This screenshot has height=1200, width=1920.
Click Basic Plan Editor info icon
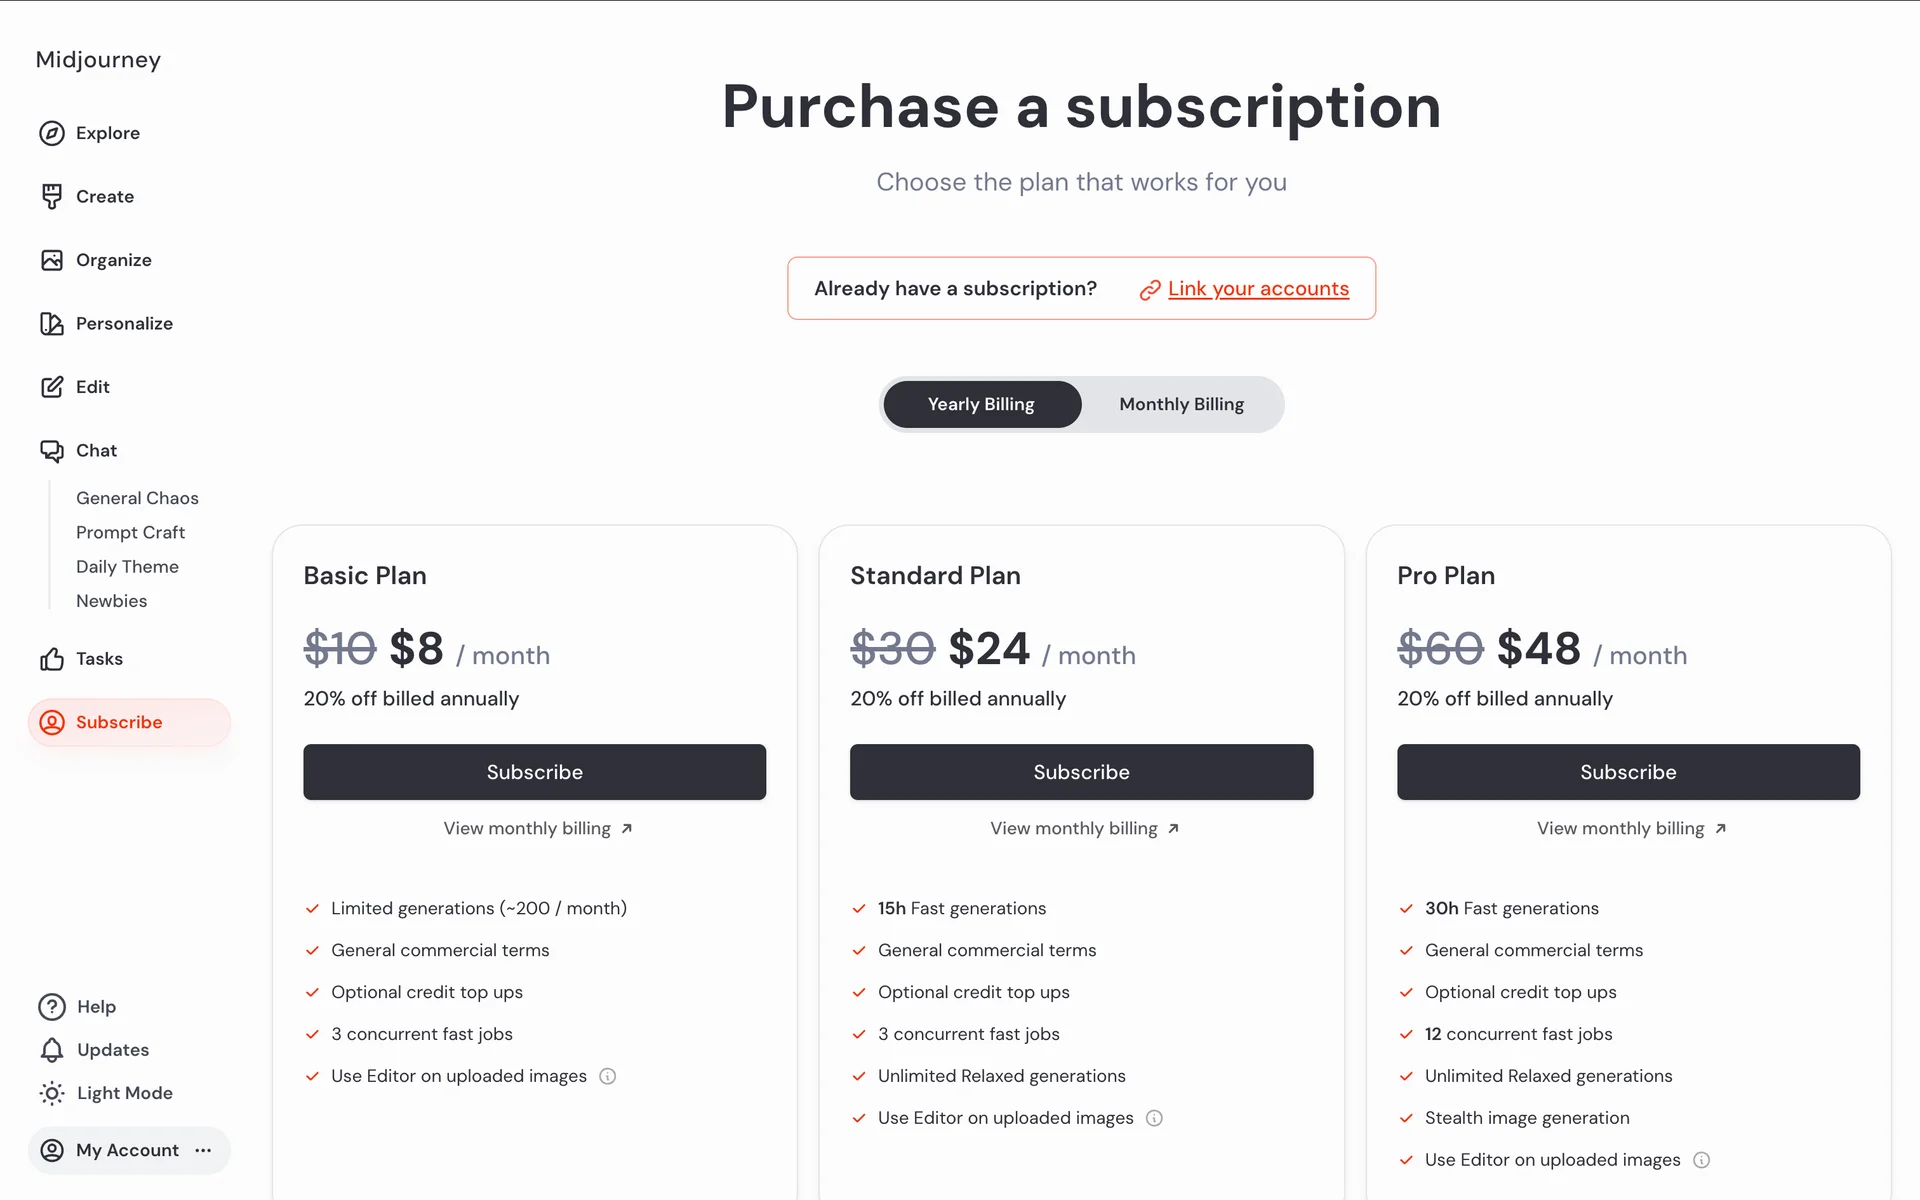click(608, 1076)
